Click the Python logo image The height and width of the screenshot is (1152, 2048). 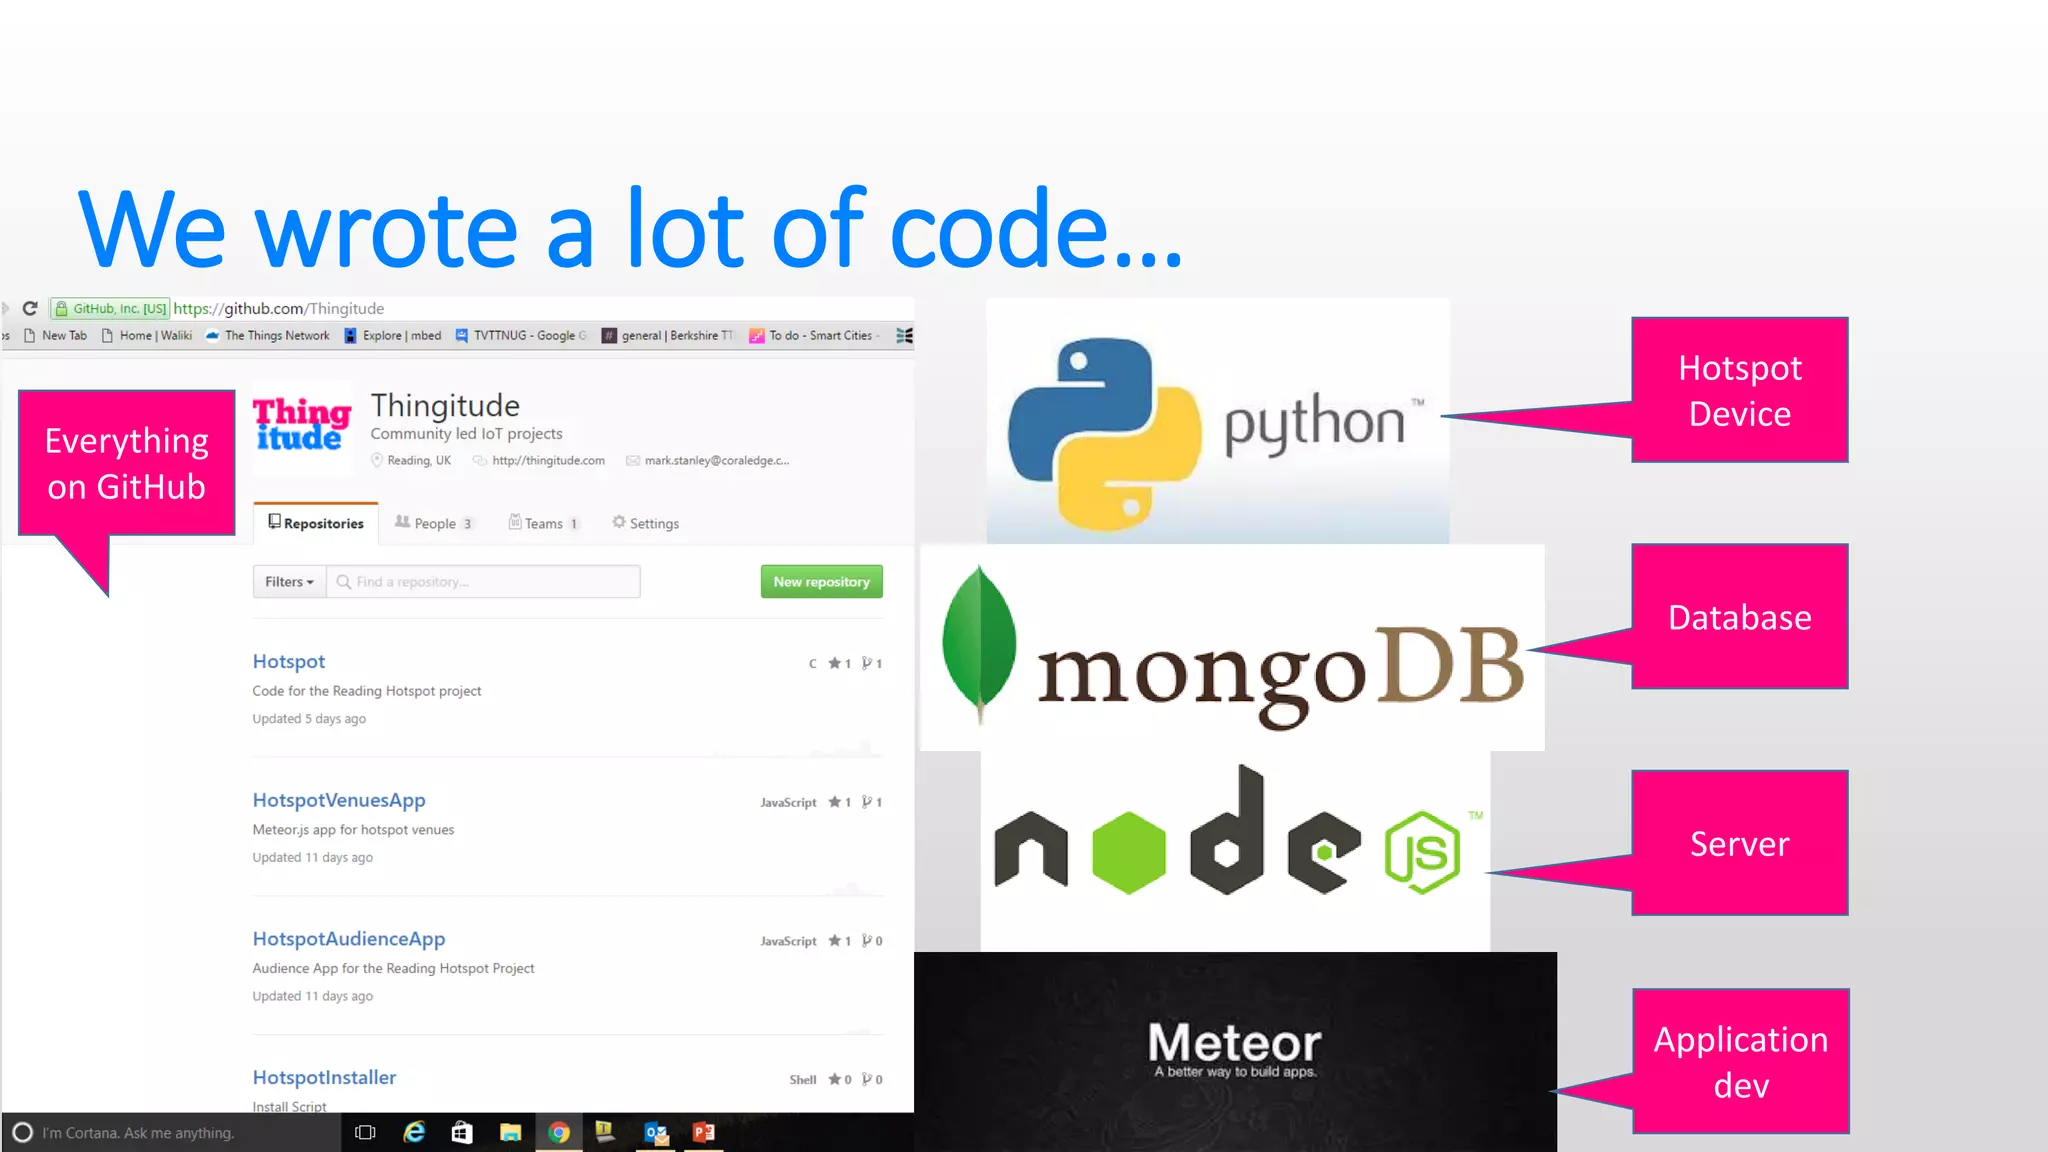coord(1217,421)
